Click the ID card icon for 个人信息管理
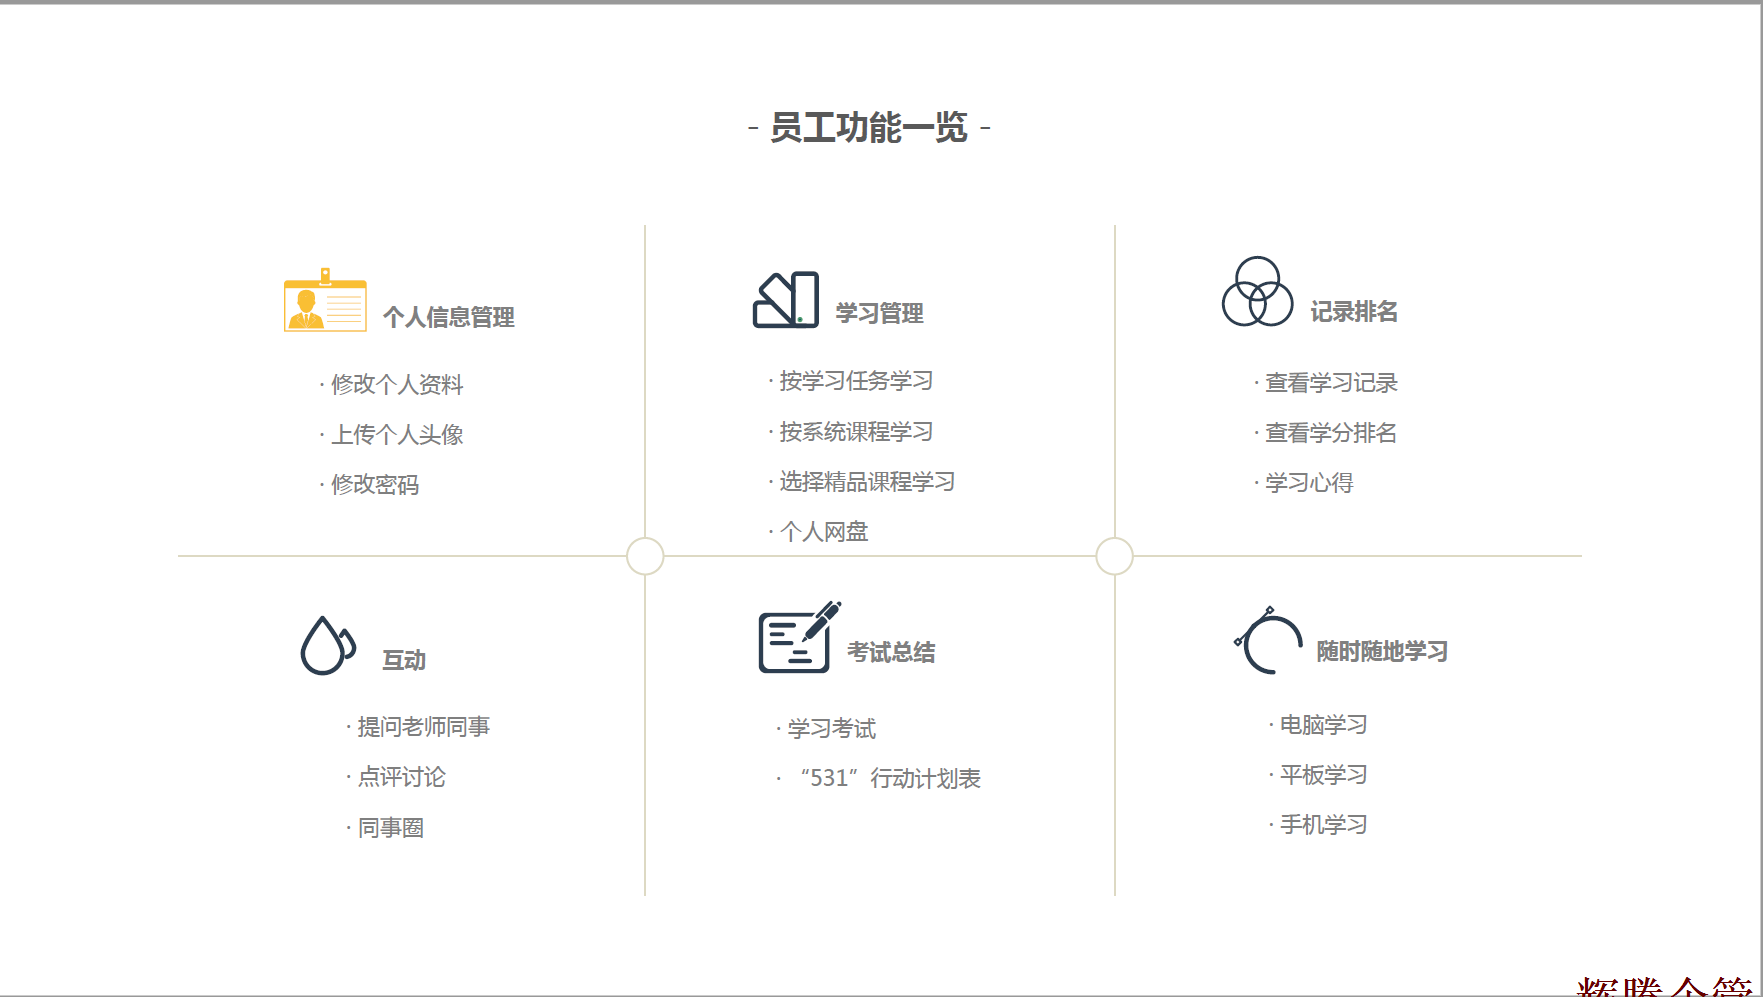 [325, 301]
